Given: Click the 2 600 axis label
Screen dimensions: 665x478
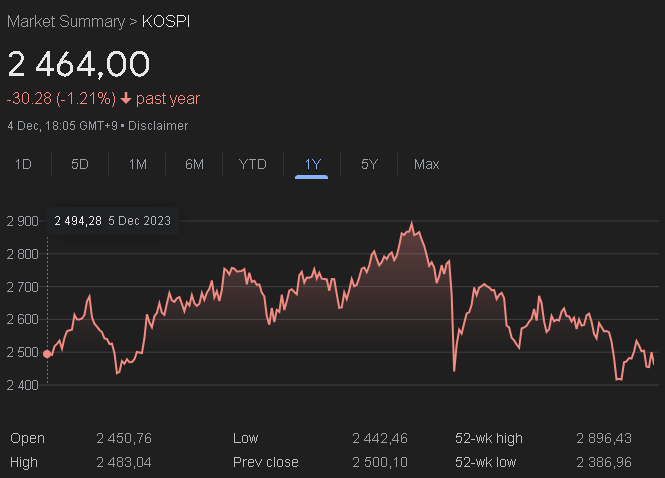Looking at the screenshot, I should pyautogui.click(x=22, y=319).
